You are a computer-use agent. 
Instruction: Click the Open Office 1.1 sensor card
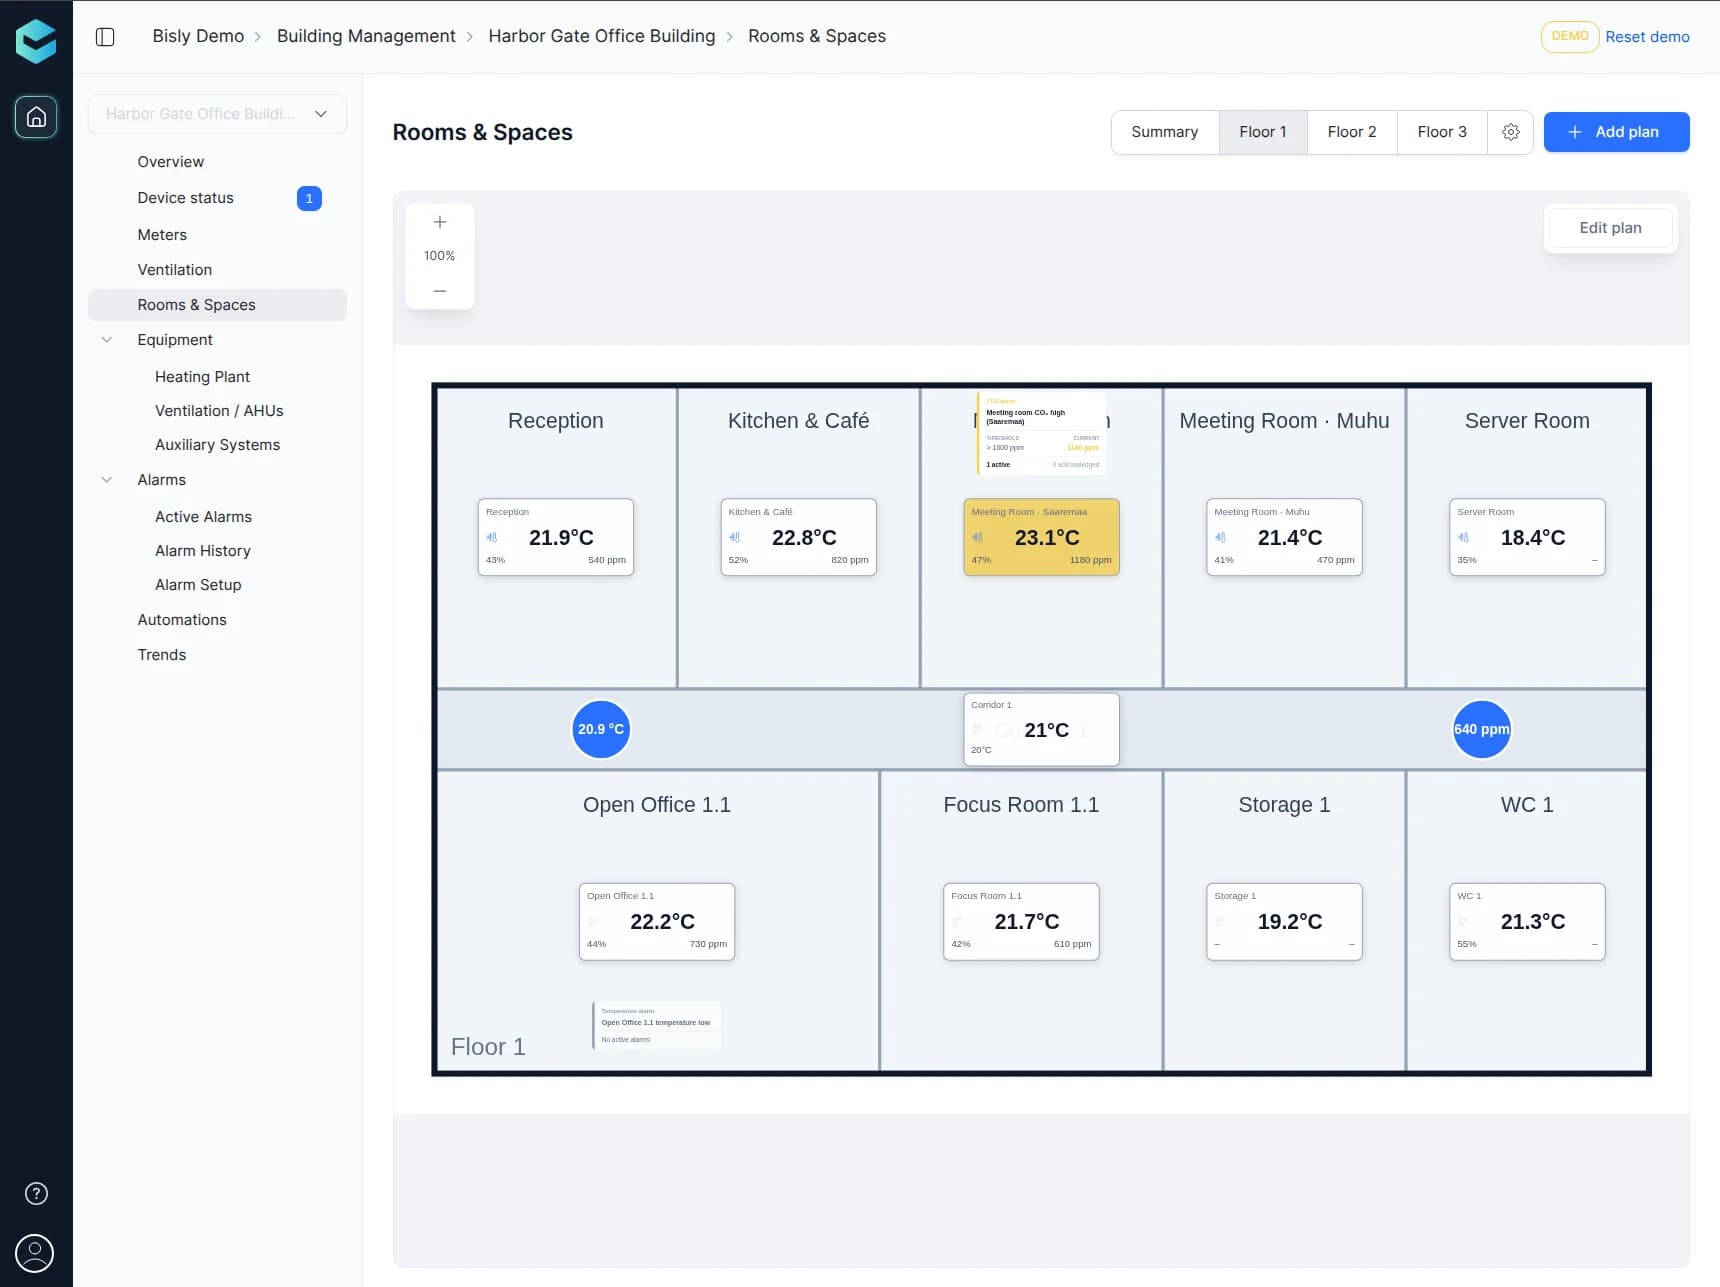click(x=657, y=921)
